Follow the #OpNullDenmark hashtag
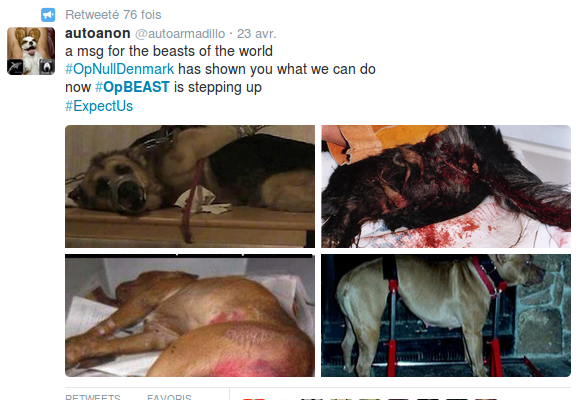Image resolution: width=583 pixels, height=400 pixels. [119, 69]
